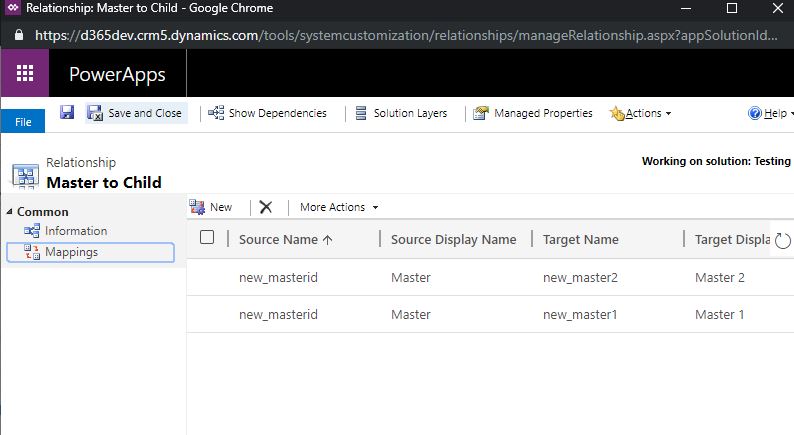
Task: Open Managed Properties
Action: pos(533,113)
